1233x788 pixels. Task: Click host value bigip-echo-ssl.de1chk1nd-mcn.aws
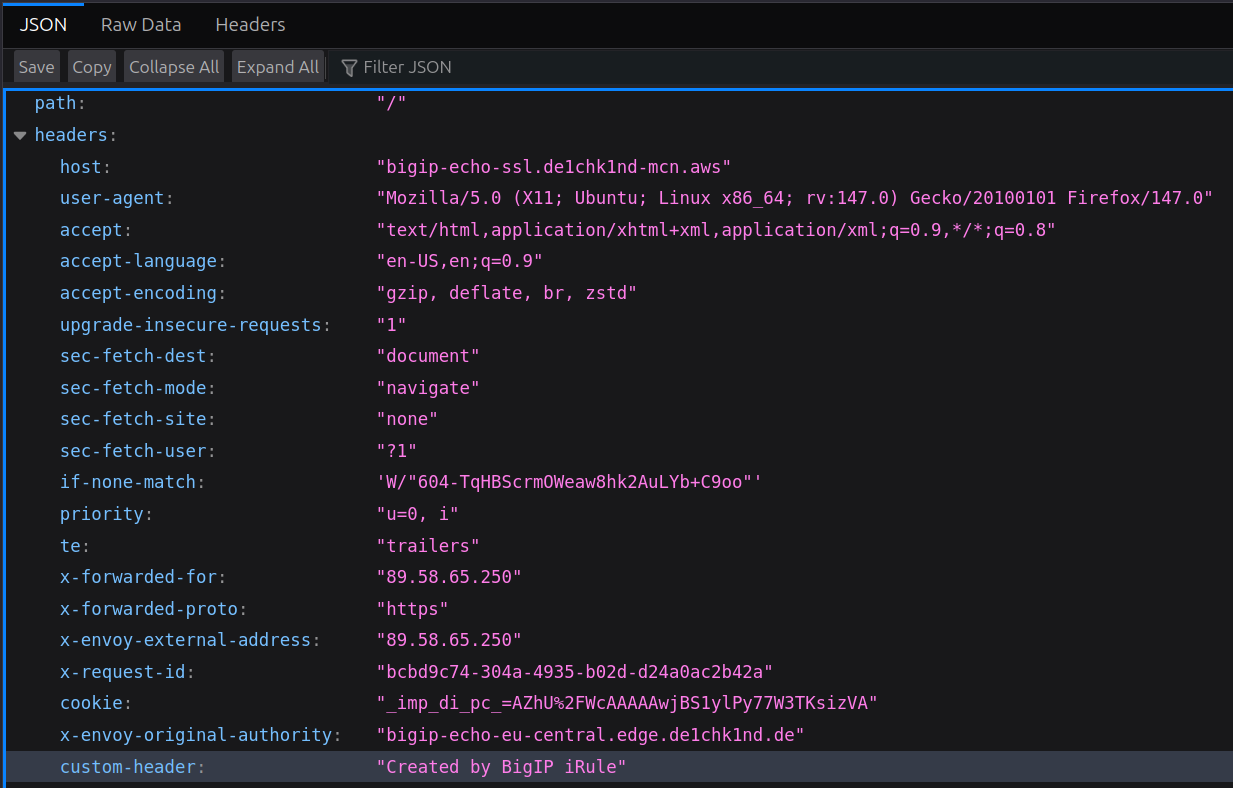pyautogui.click(x=554, y=167)
